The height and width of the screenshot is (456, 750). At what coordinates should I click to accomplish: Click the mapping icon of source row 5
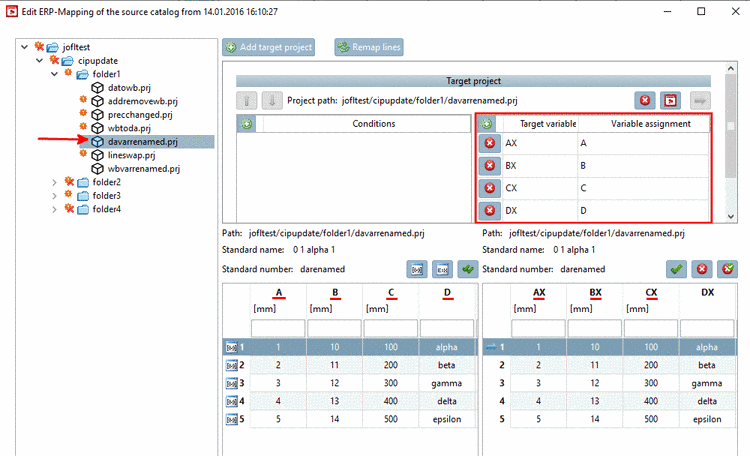232,420
